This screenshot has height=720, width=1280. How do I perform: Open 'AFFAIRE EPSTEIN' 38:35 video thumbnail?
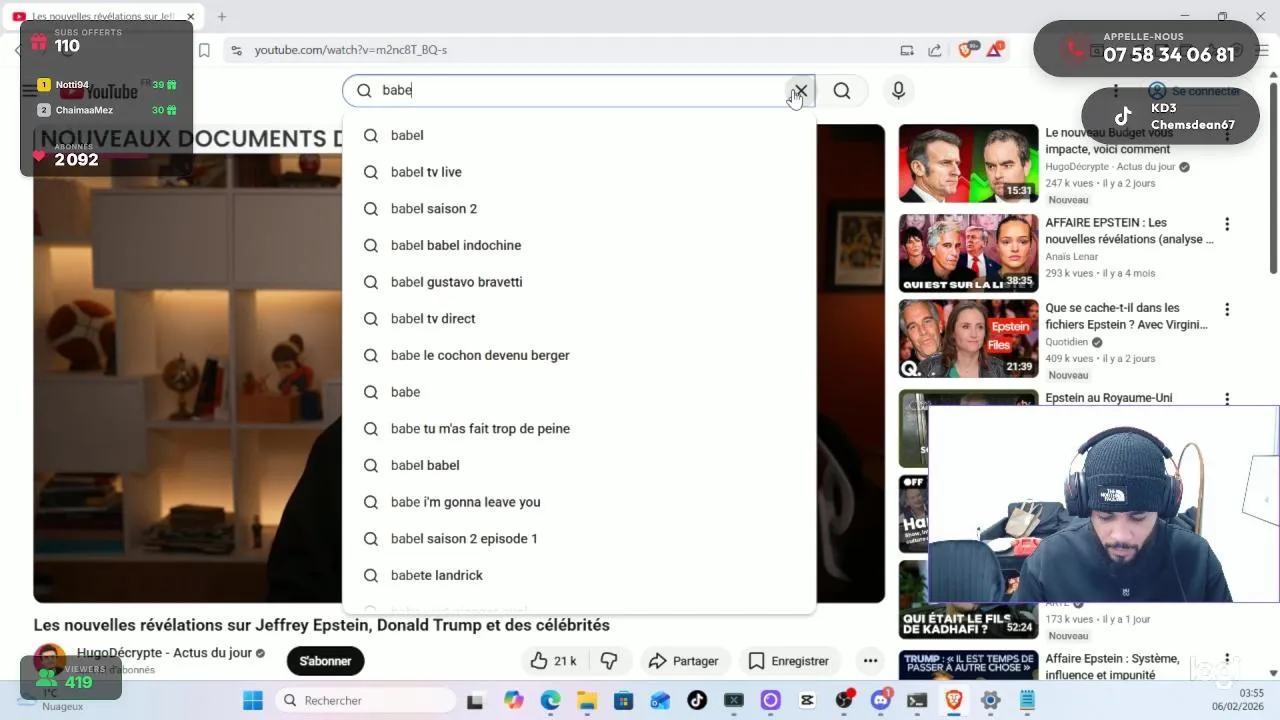[968, 253]
